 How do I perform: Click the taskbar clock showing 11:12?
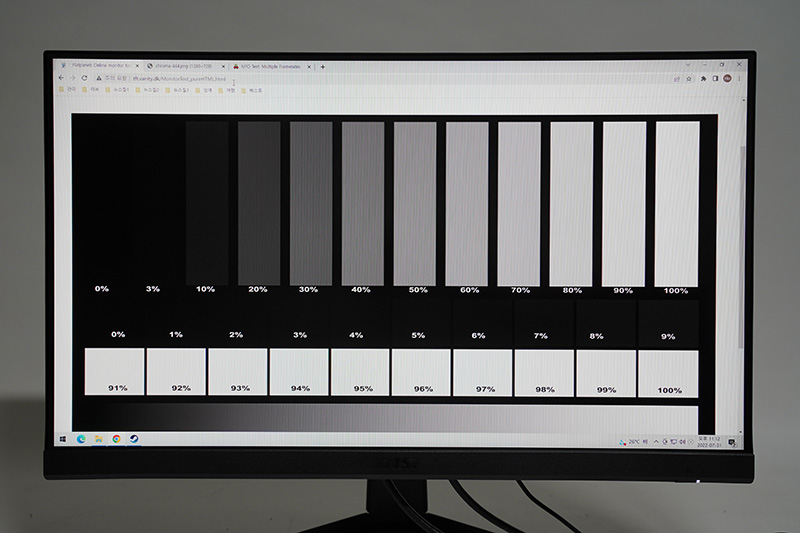coord(709,442)
